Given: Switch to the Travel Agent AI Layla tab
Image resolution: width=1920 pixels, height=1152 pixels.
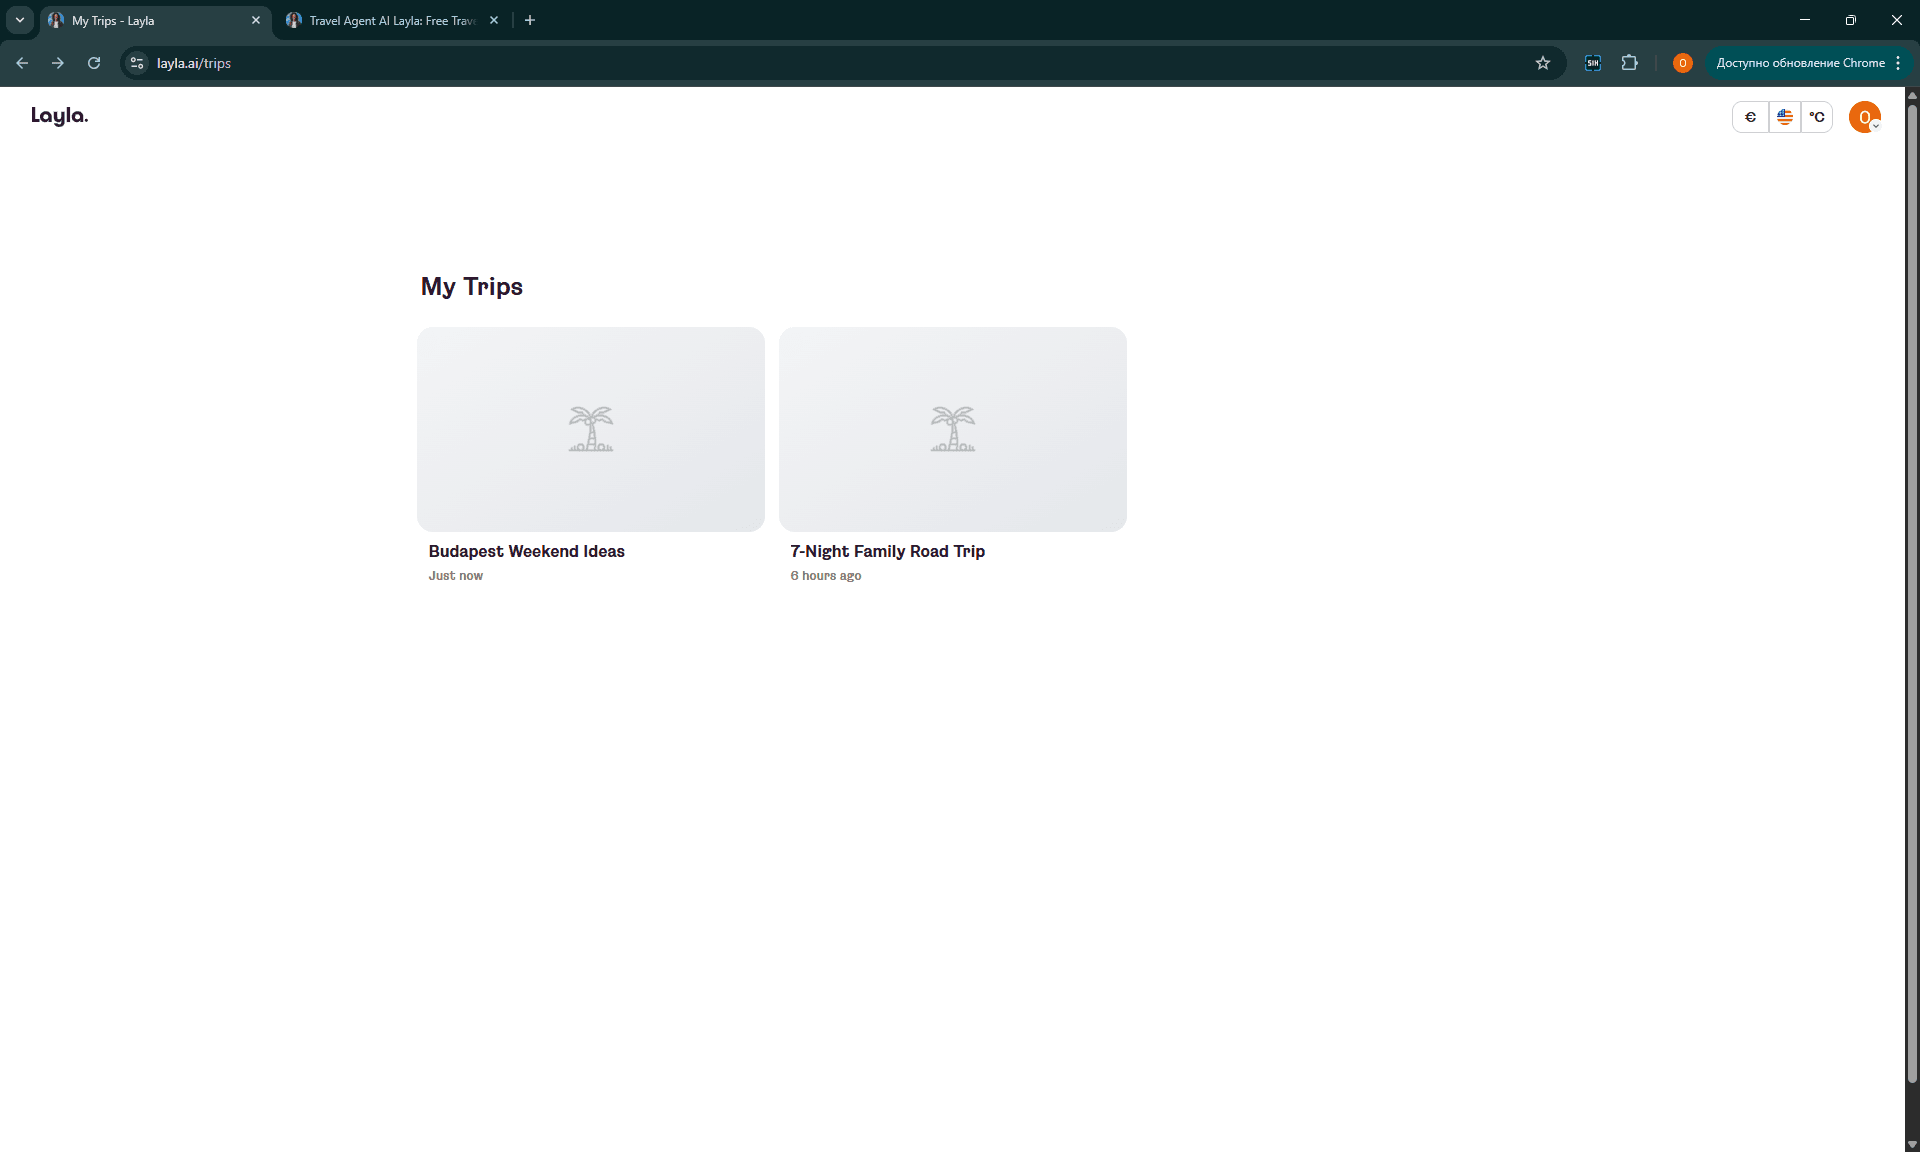Looking at the screenshot, I should coord(392,20).
